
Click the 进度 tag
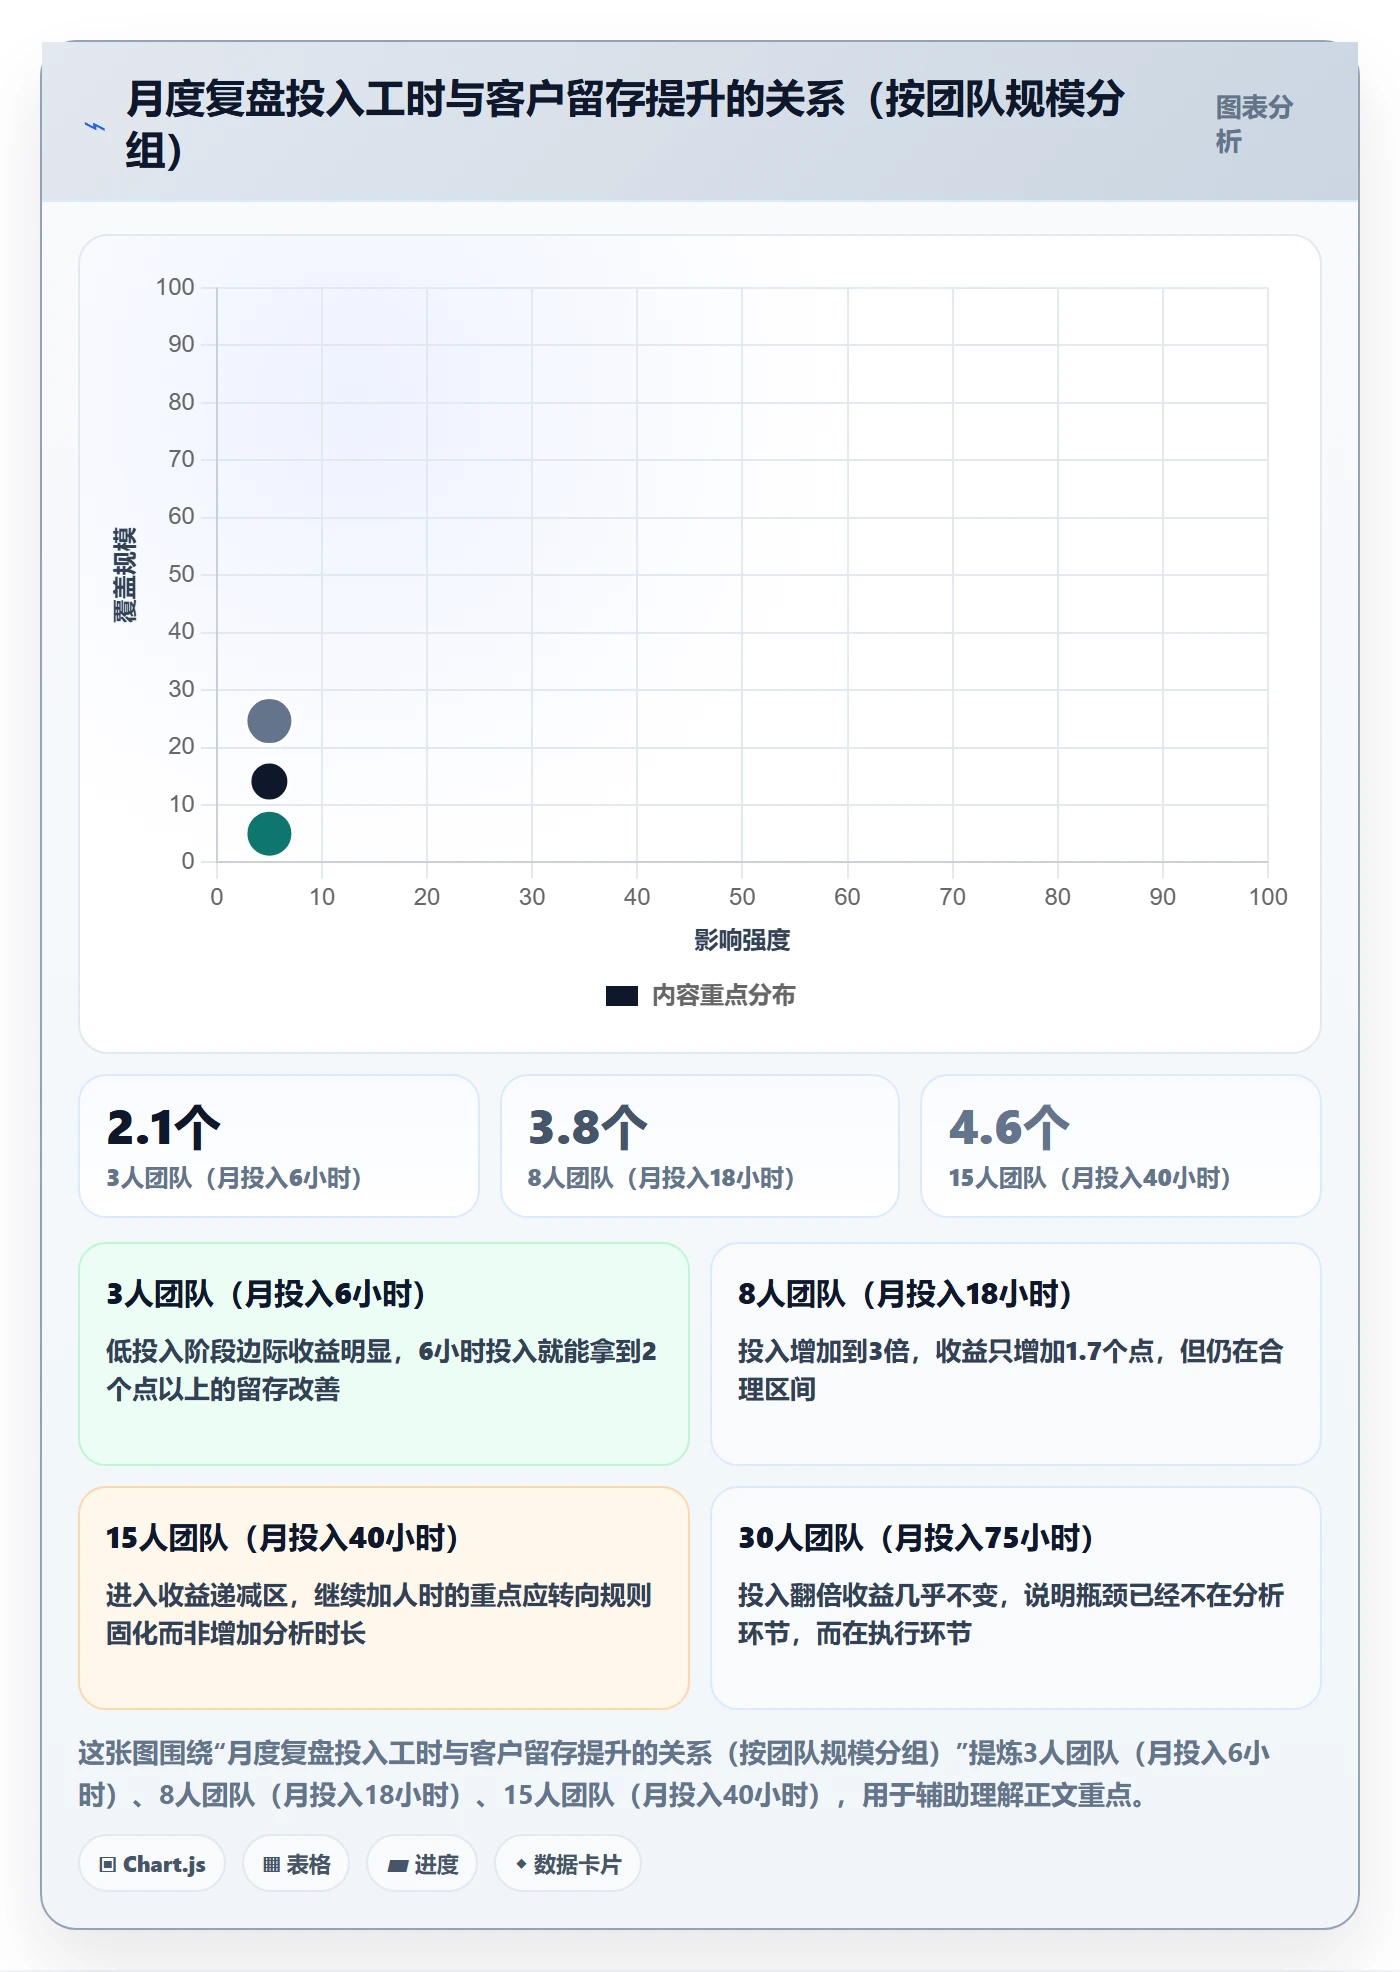pyautogui.click(x=422, y=1864)
